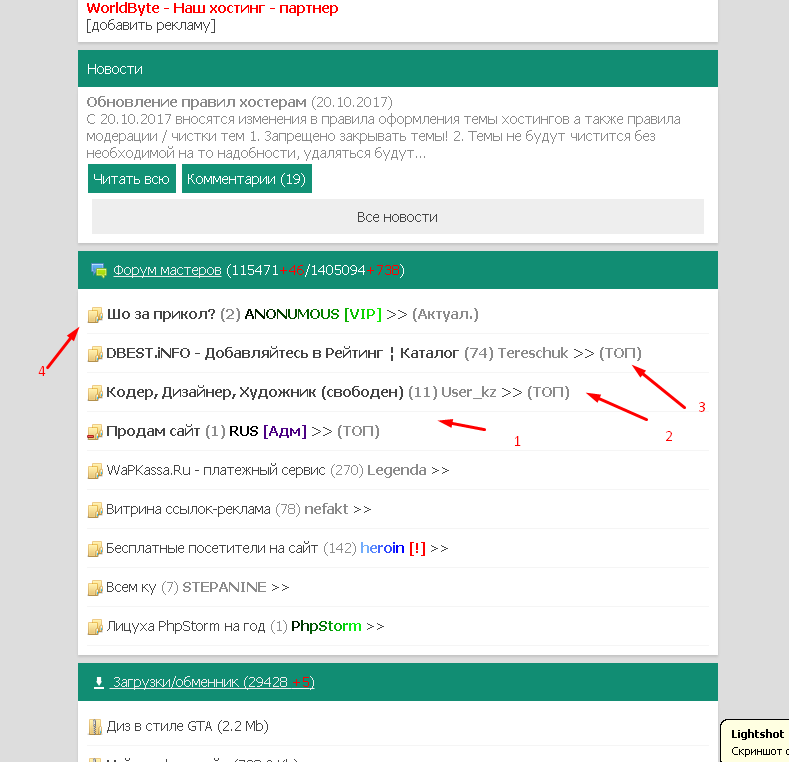789x762 pixels.
Task: Click the folder icon beside "Кодер, Дизайнер, Художник"
Action: tap(95, 393)
